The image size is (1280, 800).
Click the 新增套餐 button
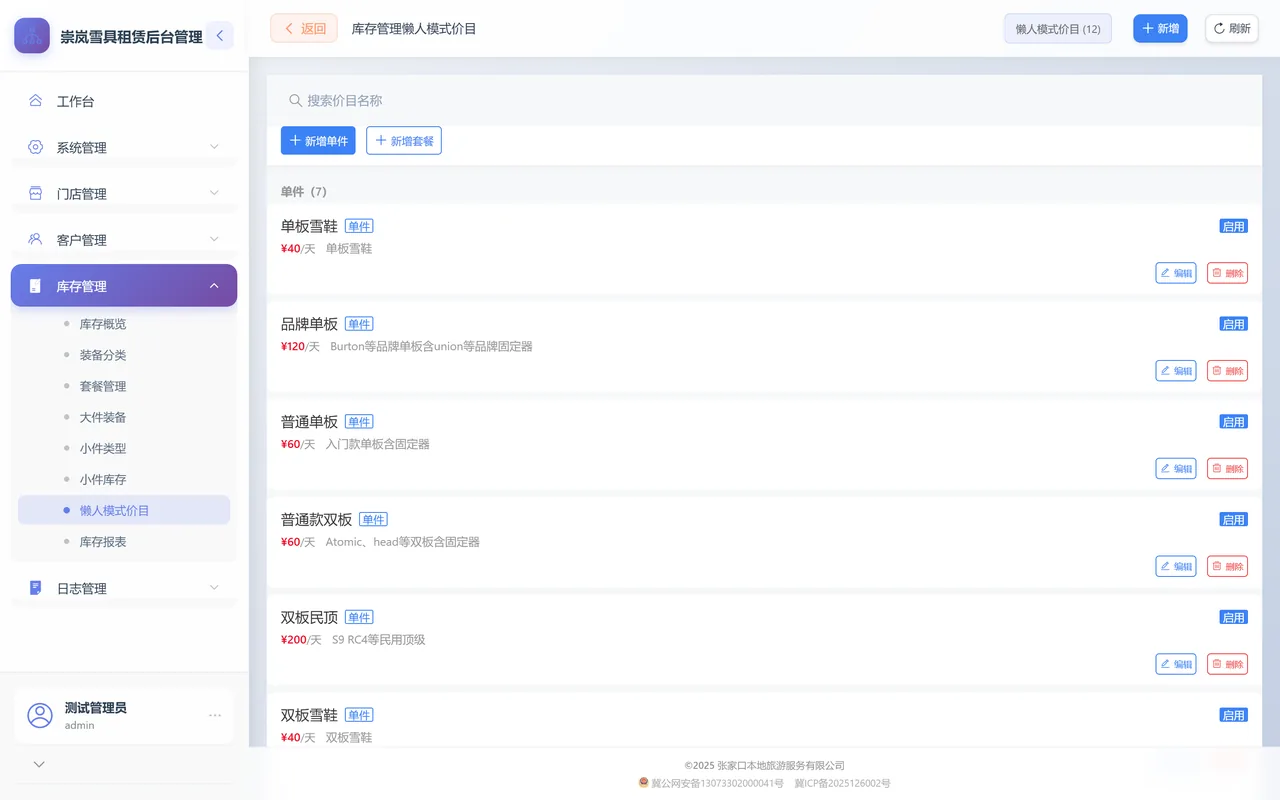point(404,141)
